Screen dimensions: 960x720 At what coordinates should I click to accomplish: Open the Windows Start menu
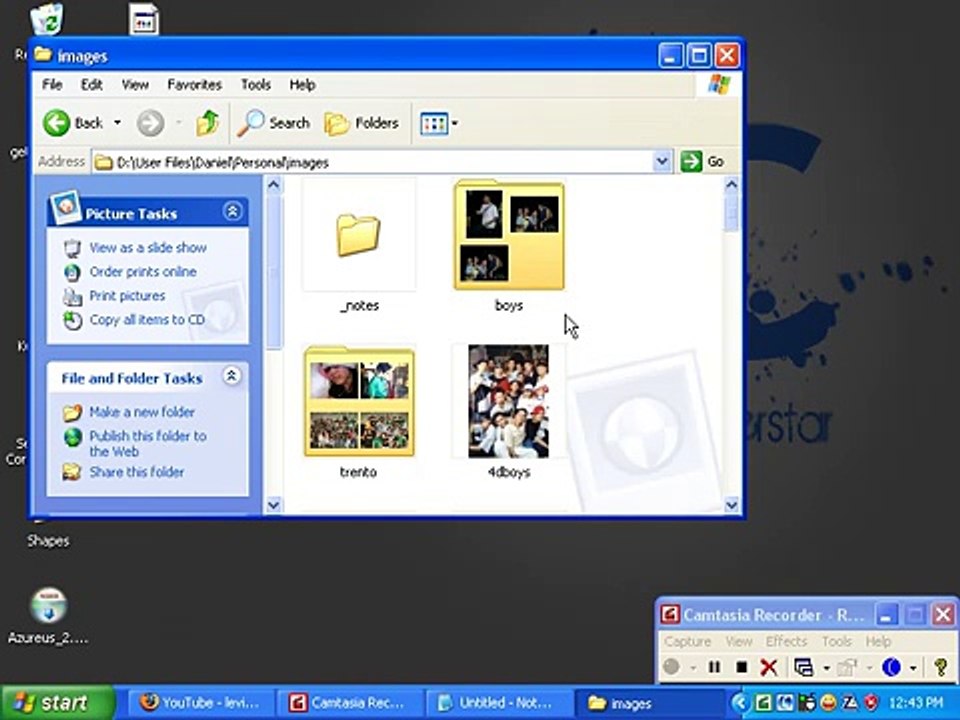pos(57,702)
